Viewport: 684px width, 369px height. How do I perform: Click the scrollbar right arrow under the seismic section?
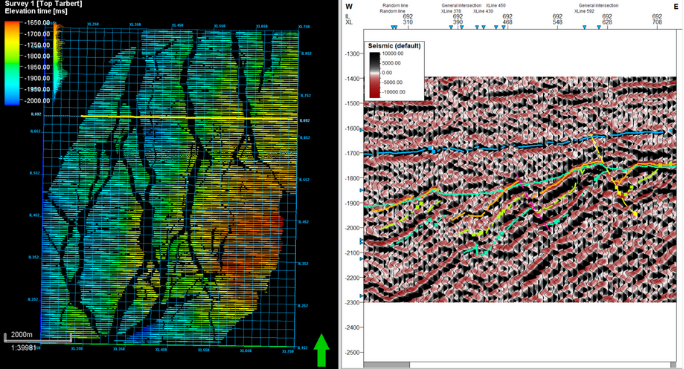coord(673,365)
